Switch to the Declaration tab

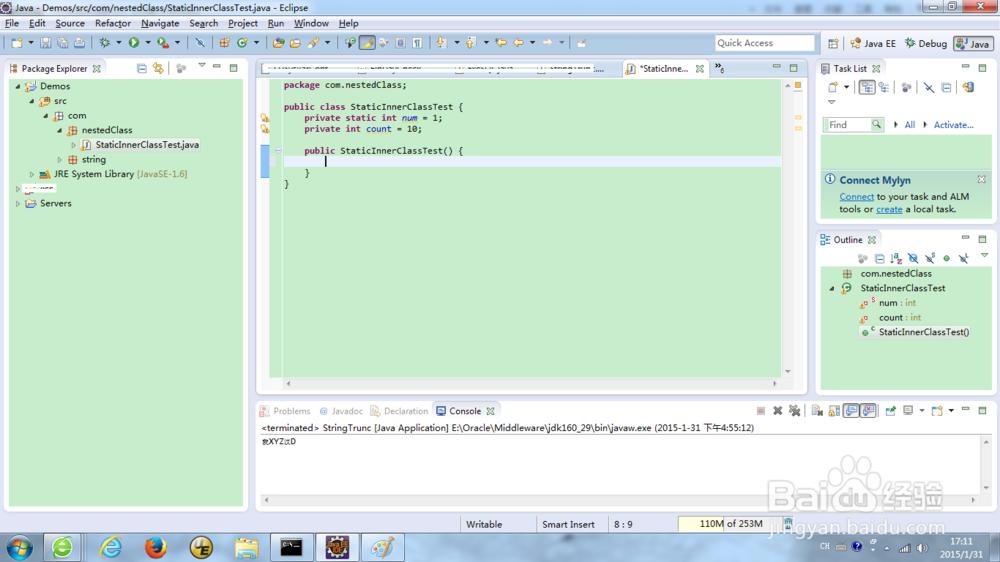coord(400,411)
